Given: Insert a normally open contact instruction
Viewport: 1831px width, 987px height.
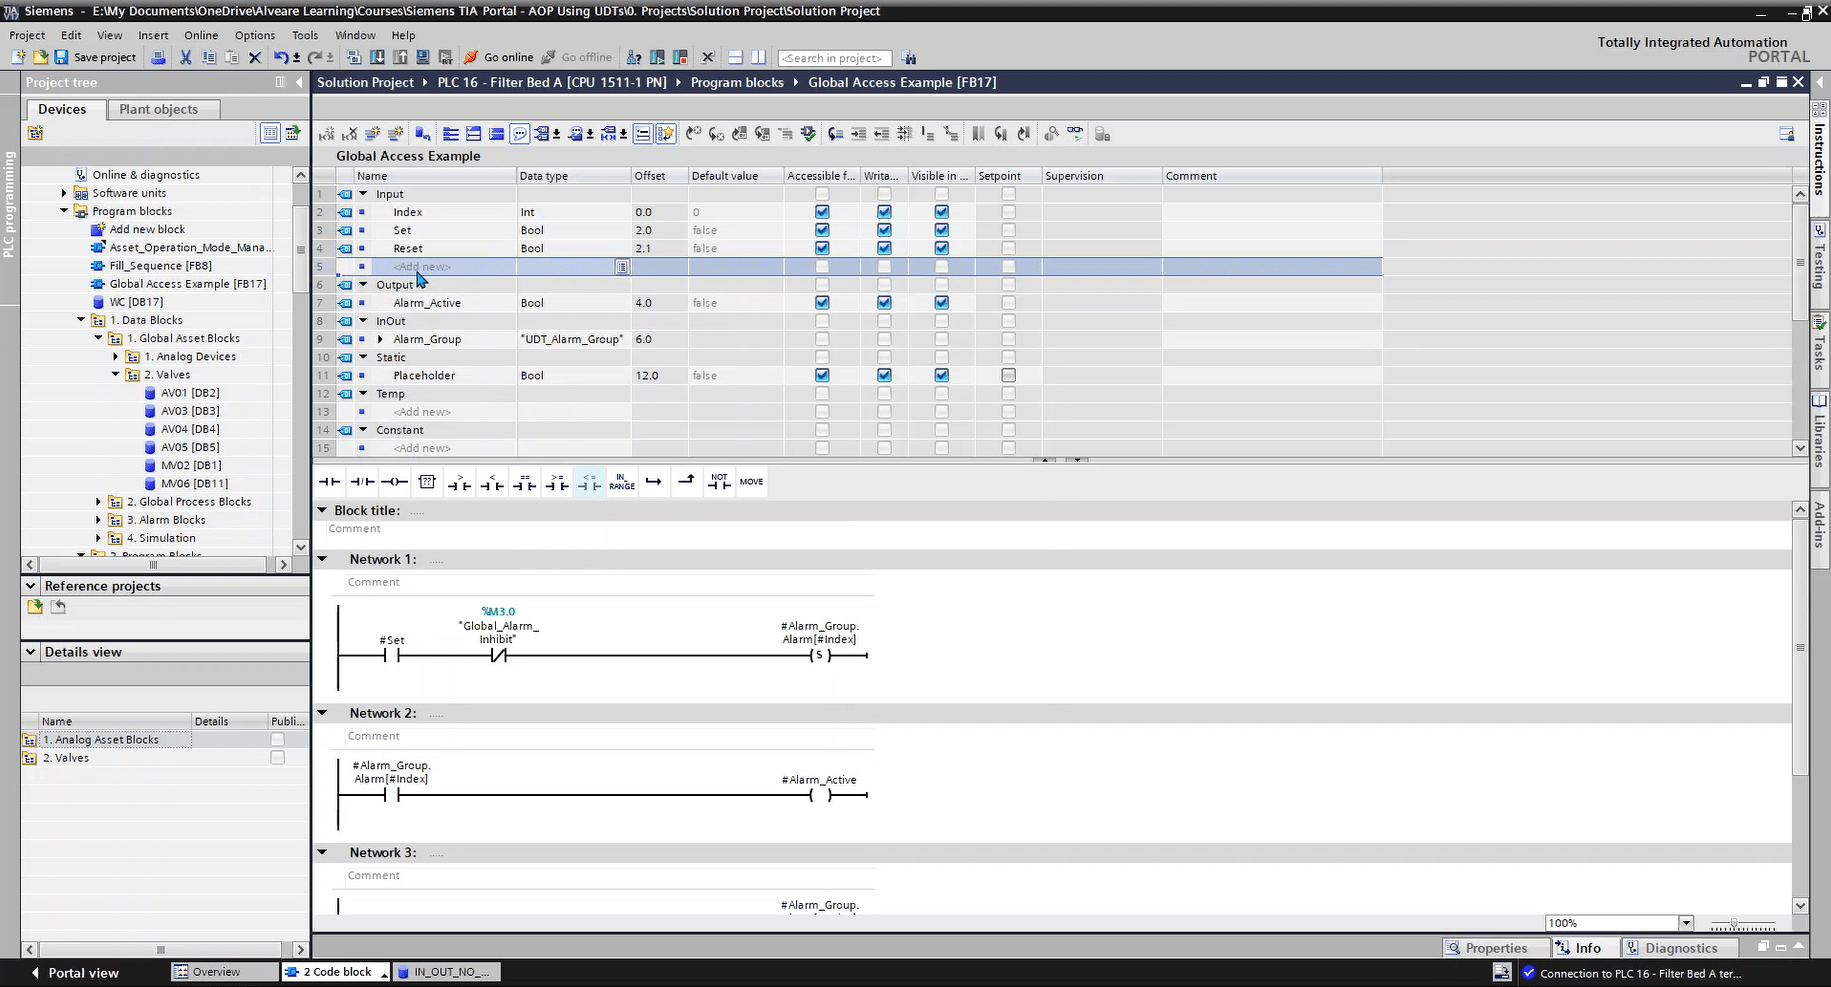Looking at the screenshot, I should 329,482.
